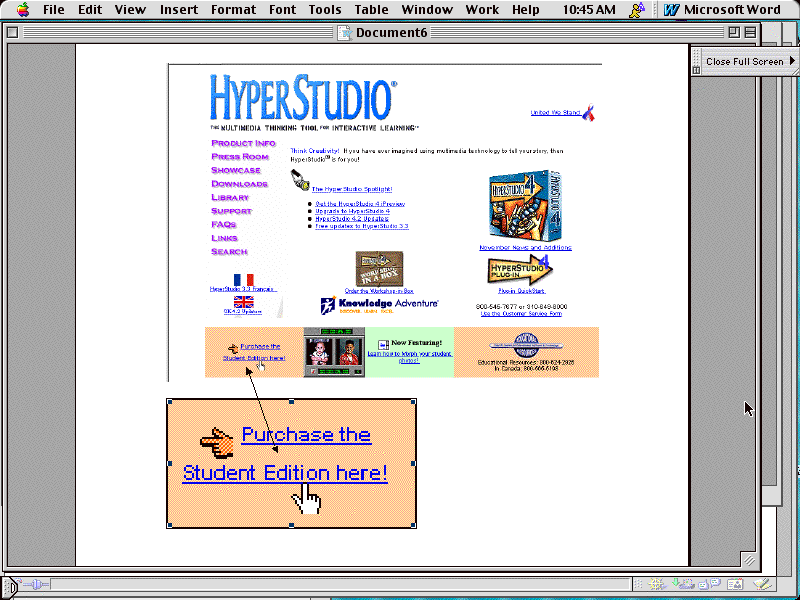Click the morphing student photos thumbnail
Viewport: 800px width, 600px height.
[x=334, y=353]
